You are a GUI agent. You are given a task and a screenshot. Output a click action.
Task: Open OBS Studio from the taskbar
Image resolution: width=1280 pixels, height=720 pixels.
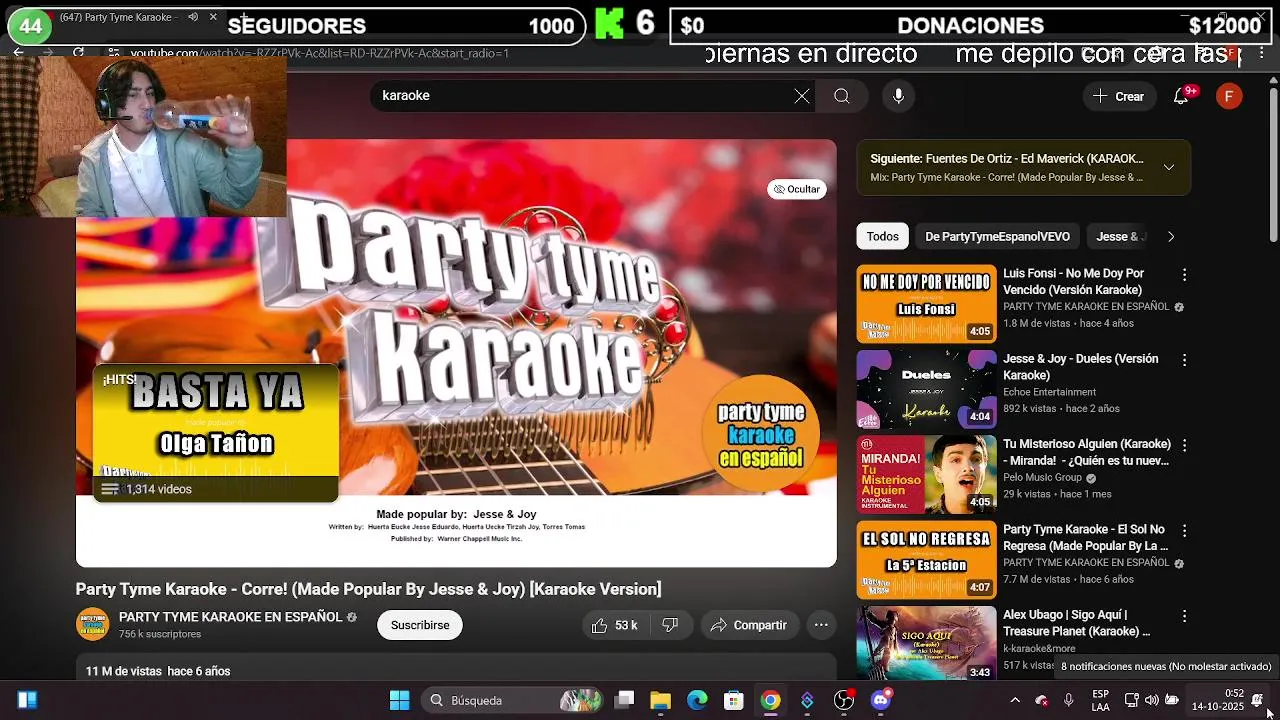[844, 700]
